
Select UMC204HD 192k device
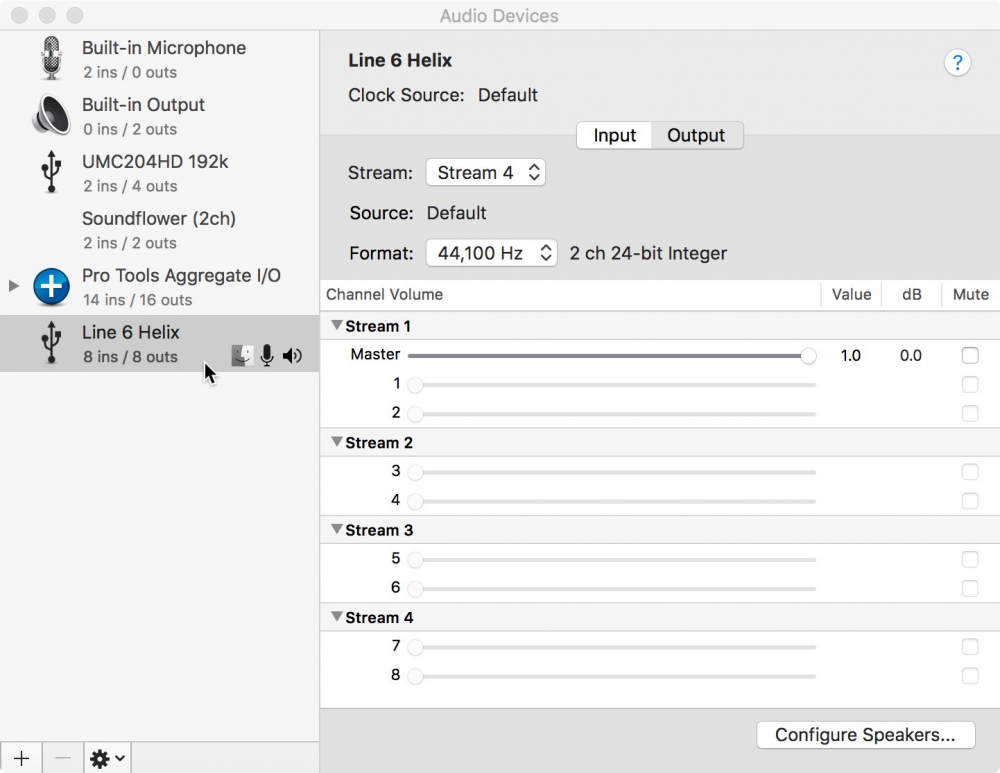click(x=159, y=172)
